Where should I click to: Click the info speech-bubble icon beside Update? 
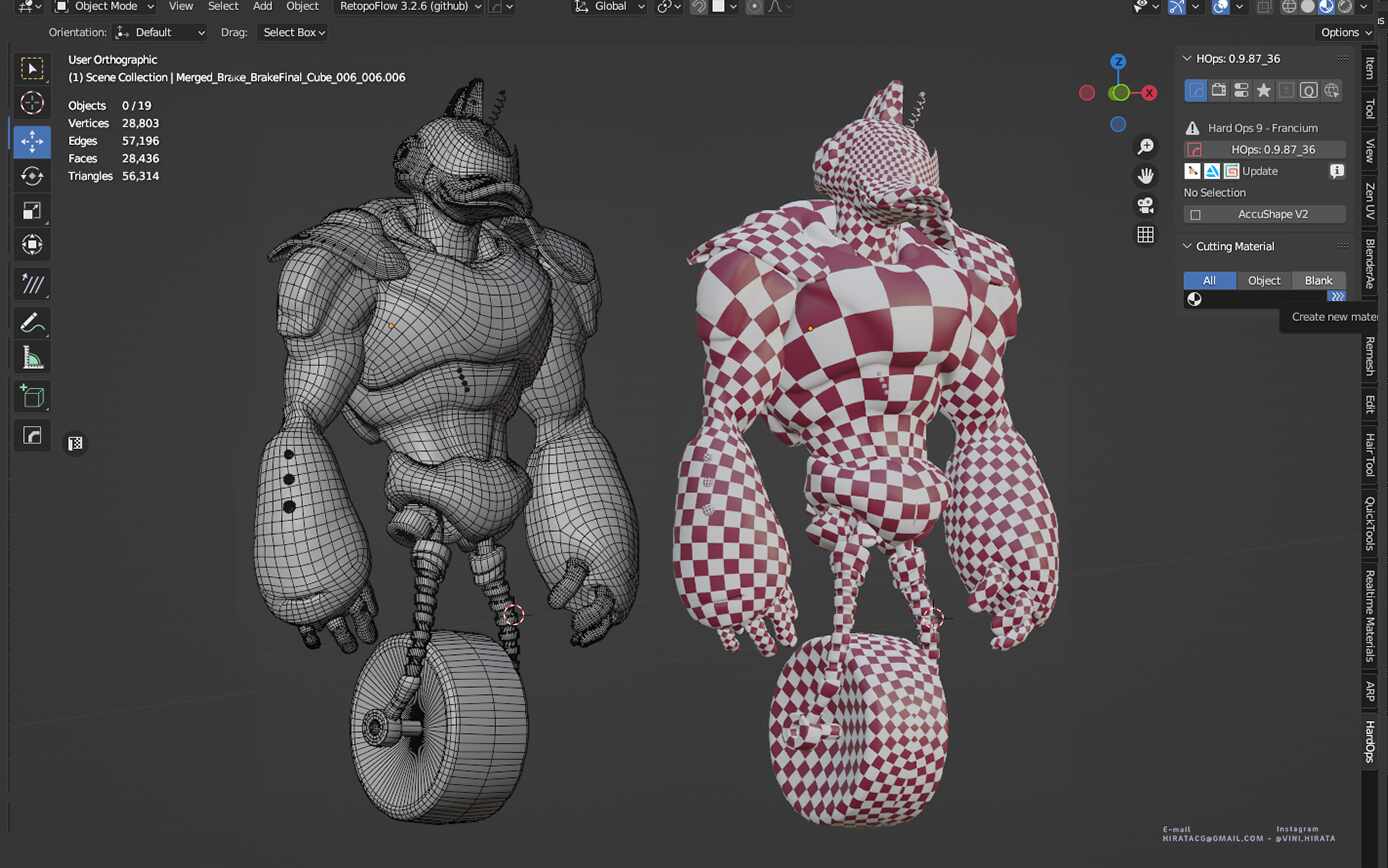(1337, 171)
